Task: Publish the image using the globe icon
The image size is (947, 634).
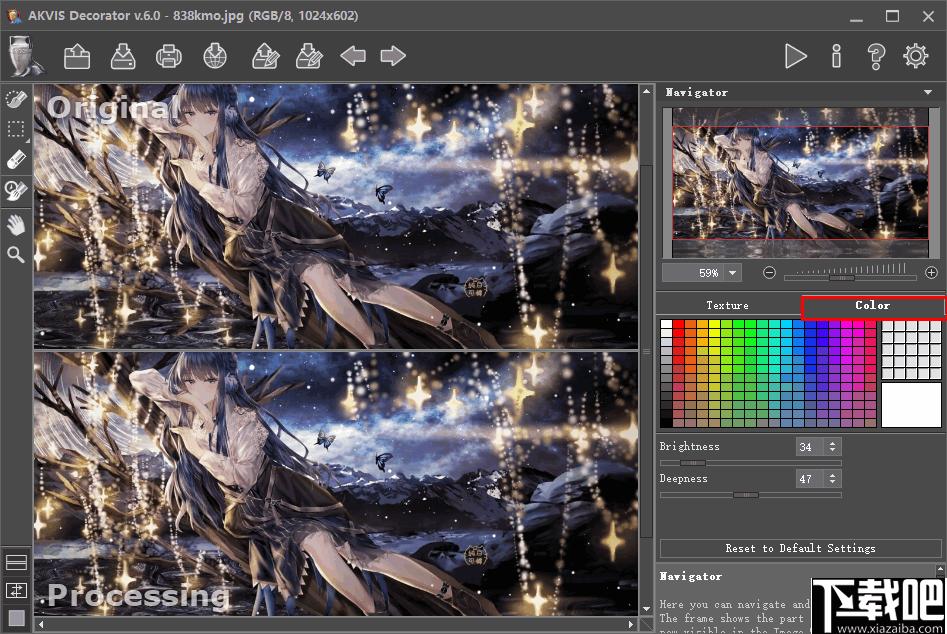Action: click(x=215, y=56)
